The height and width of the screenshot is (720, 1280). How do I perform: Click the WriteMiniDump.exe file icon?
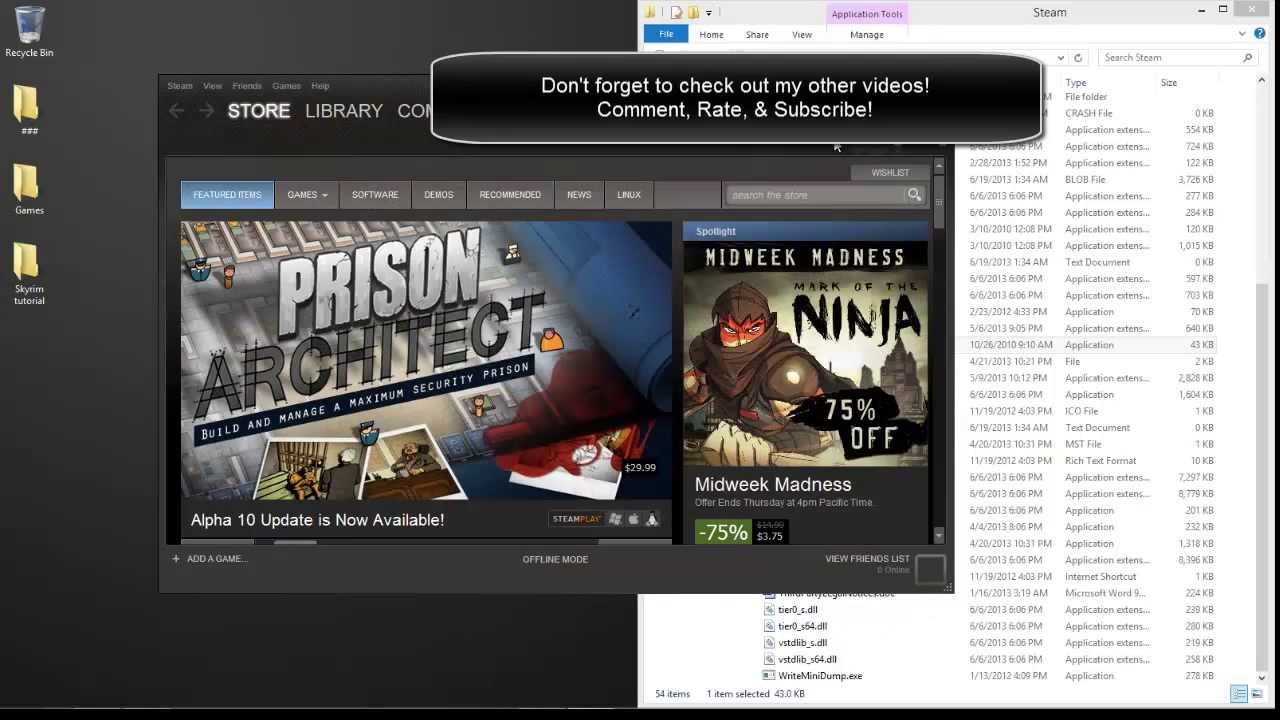pyautogui.click(x=769, y=676)
